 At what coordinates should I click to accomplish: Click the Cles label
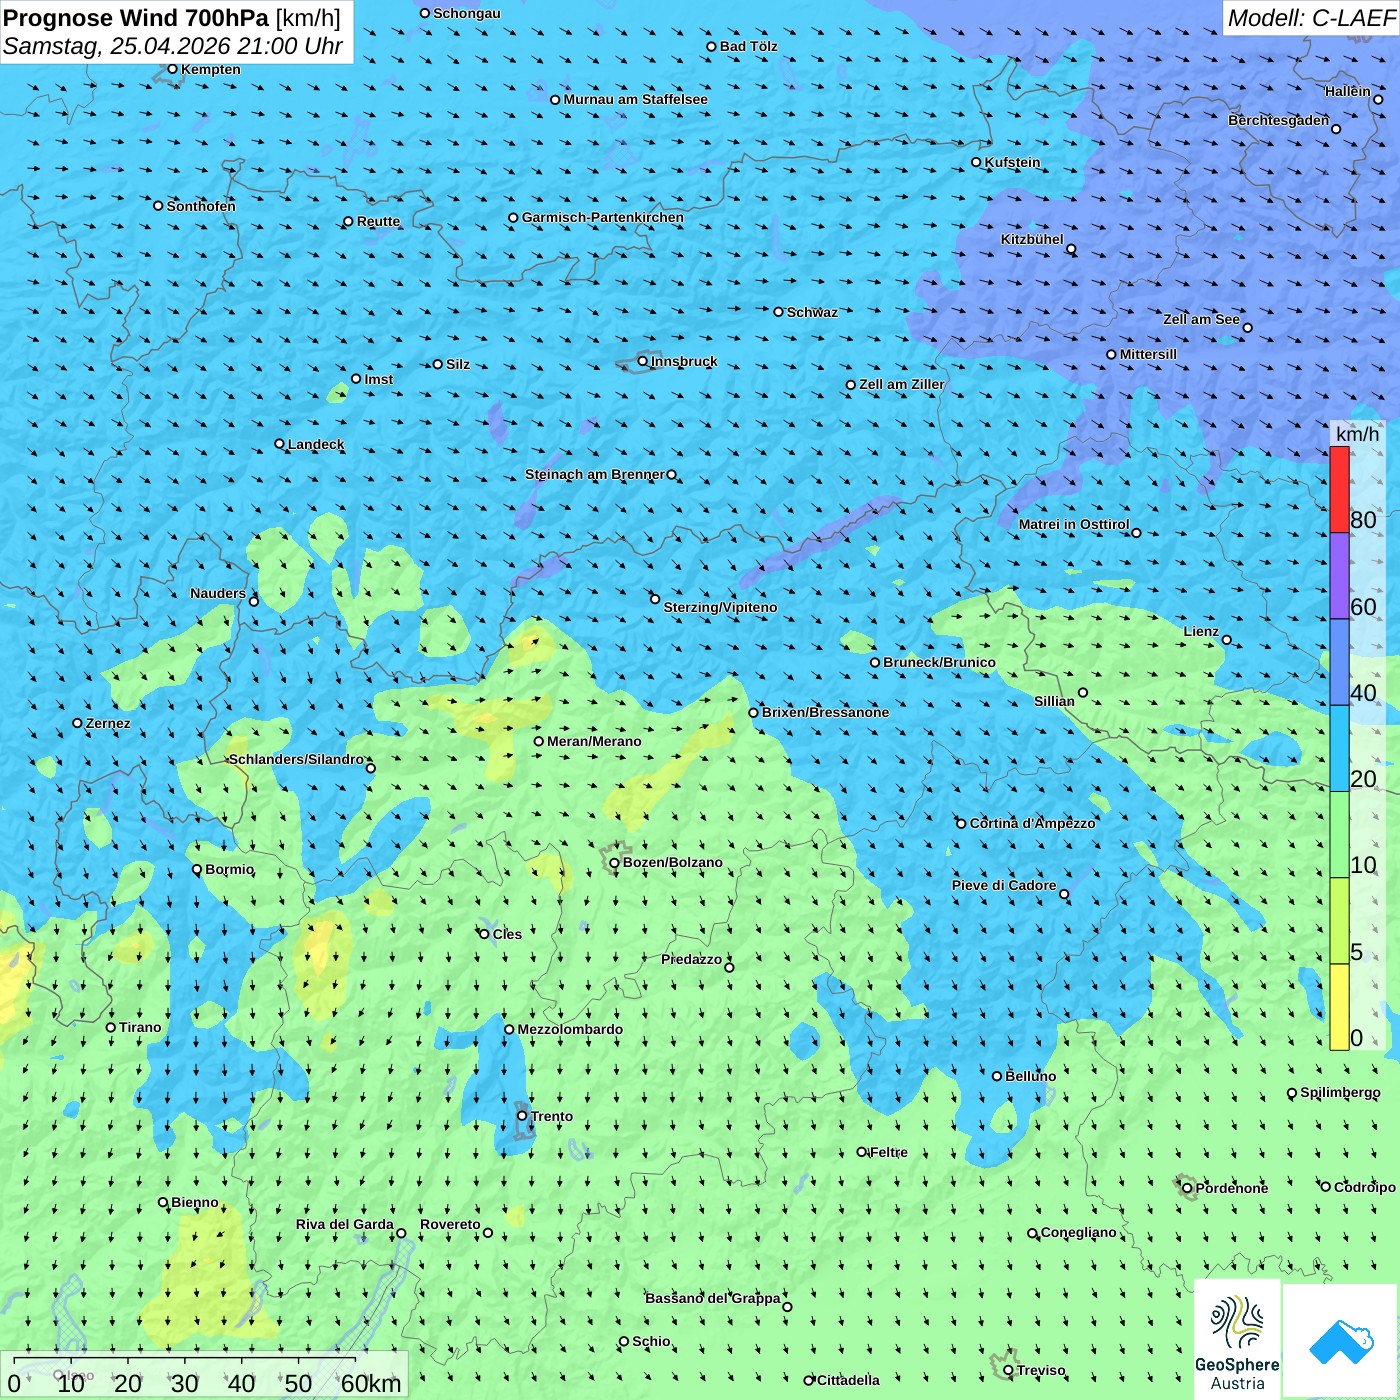(x=507, y=934)
